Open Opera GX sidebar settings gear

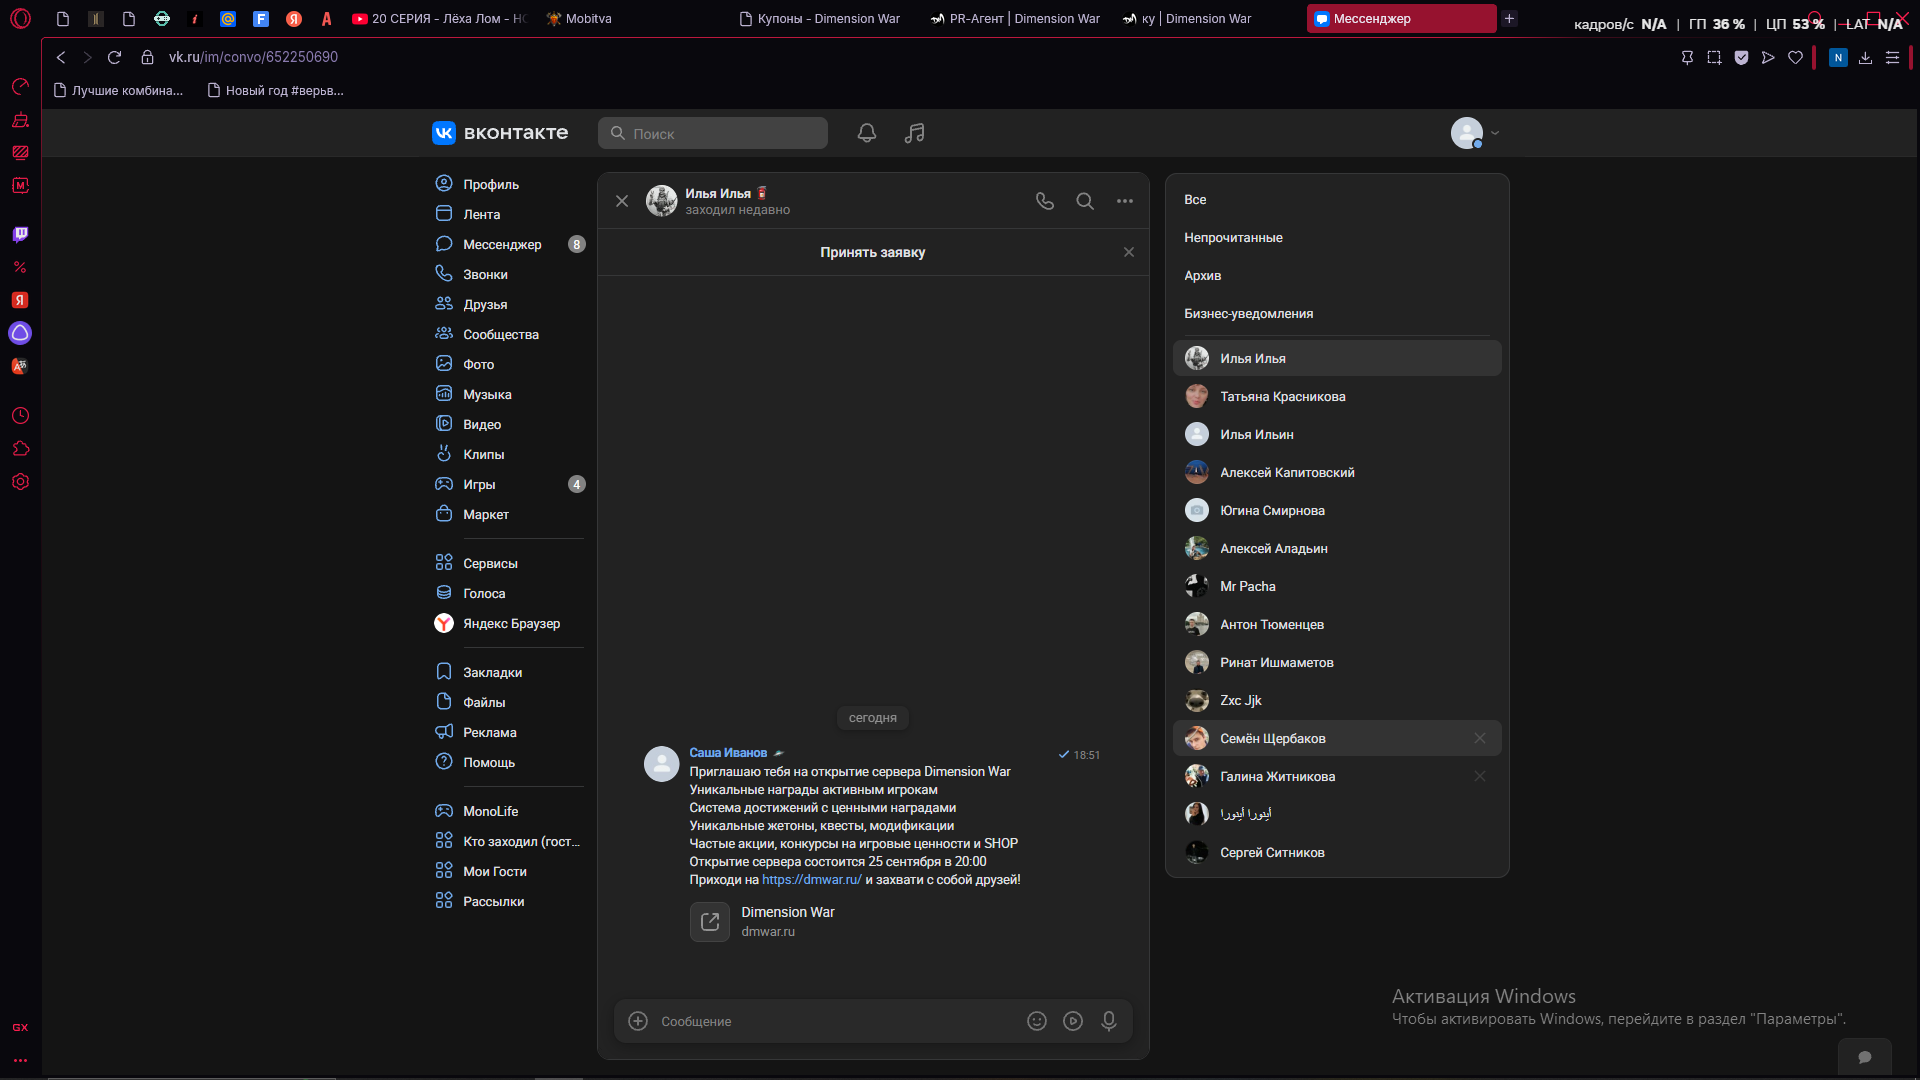pyautogui.click(x=20, y=482)
